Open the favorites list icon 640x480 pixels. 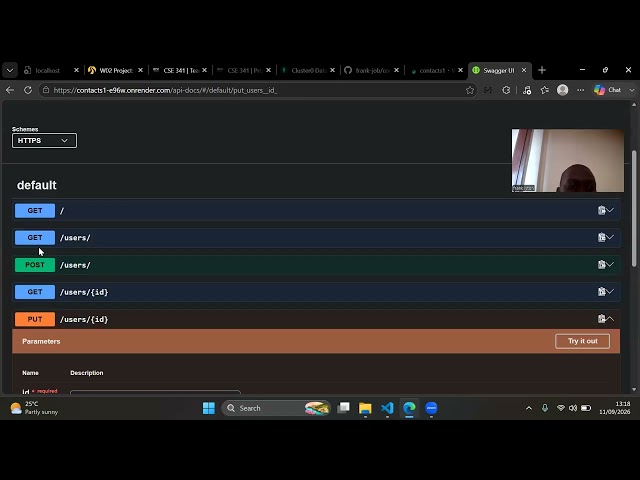(544, 90)
